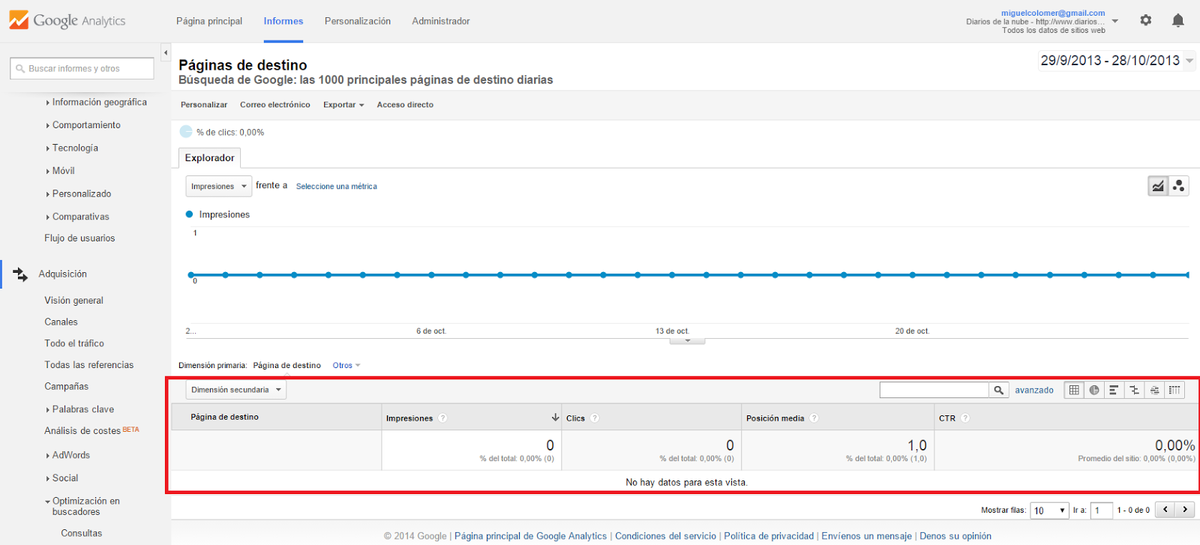Switch to the performance bar view icon
Screen dimensions: 1200x545
(x=1114, y=390)
